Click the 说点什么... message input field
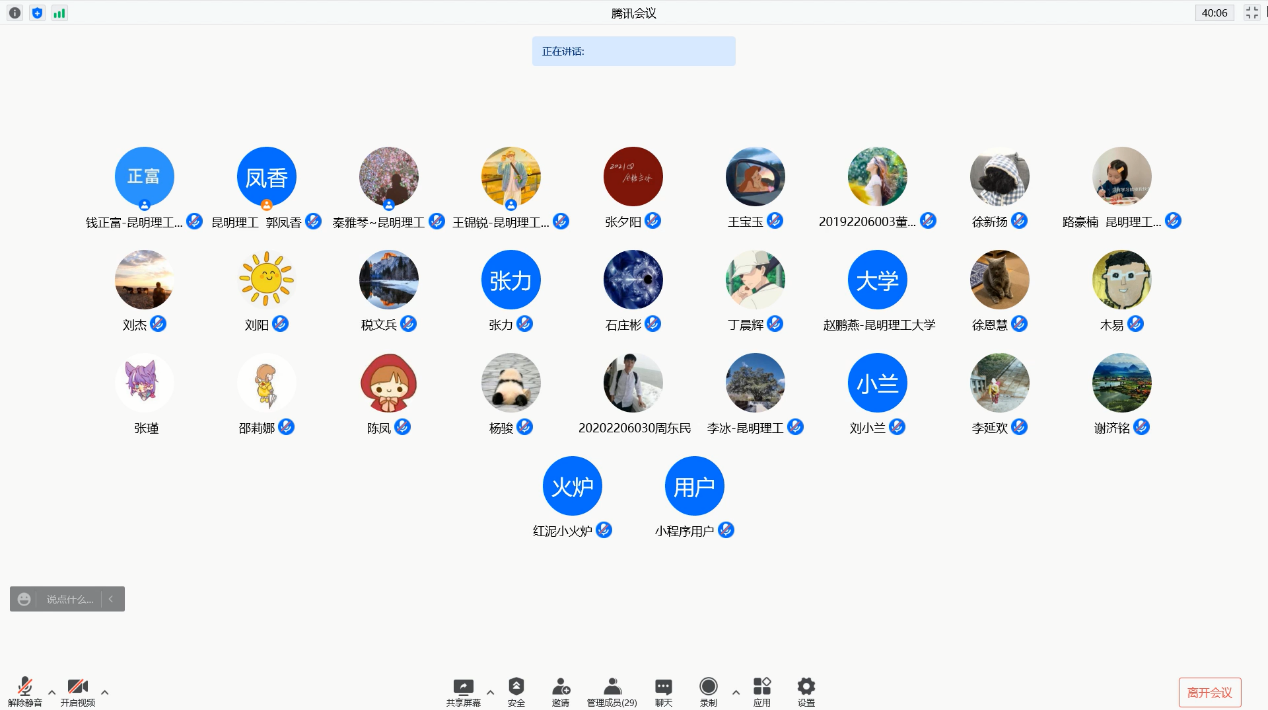Screen dimensions: 1268x710 [69, 599]
